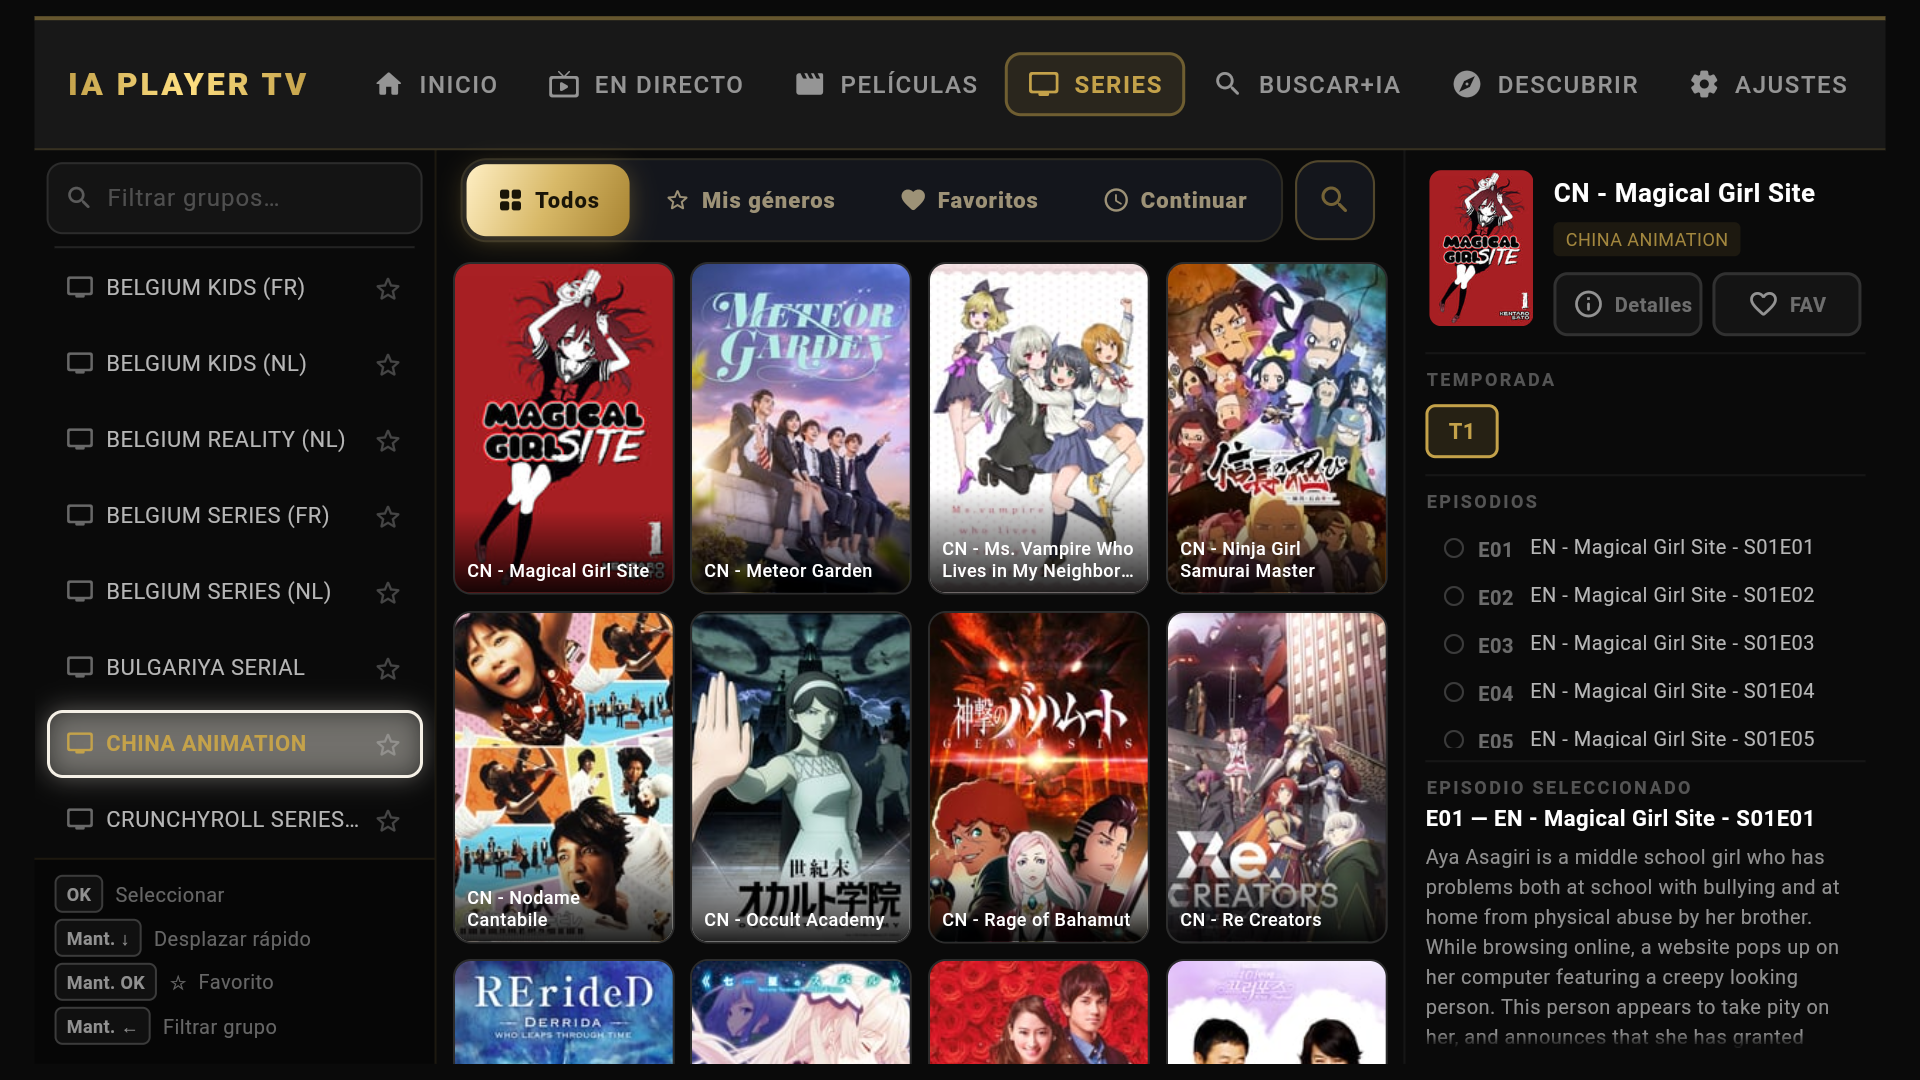
Task: Show Favoritos series
Action: click(969, 200)
